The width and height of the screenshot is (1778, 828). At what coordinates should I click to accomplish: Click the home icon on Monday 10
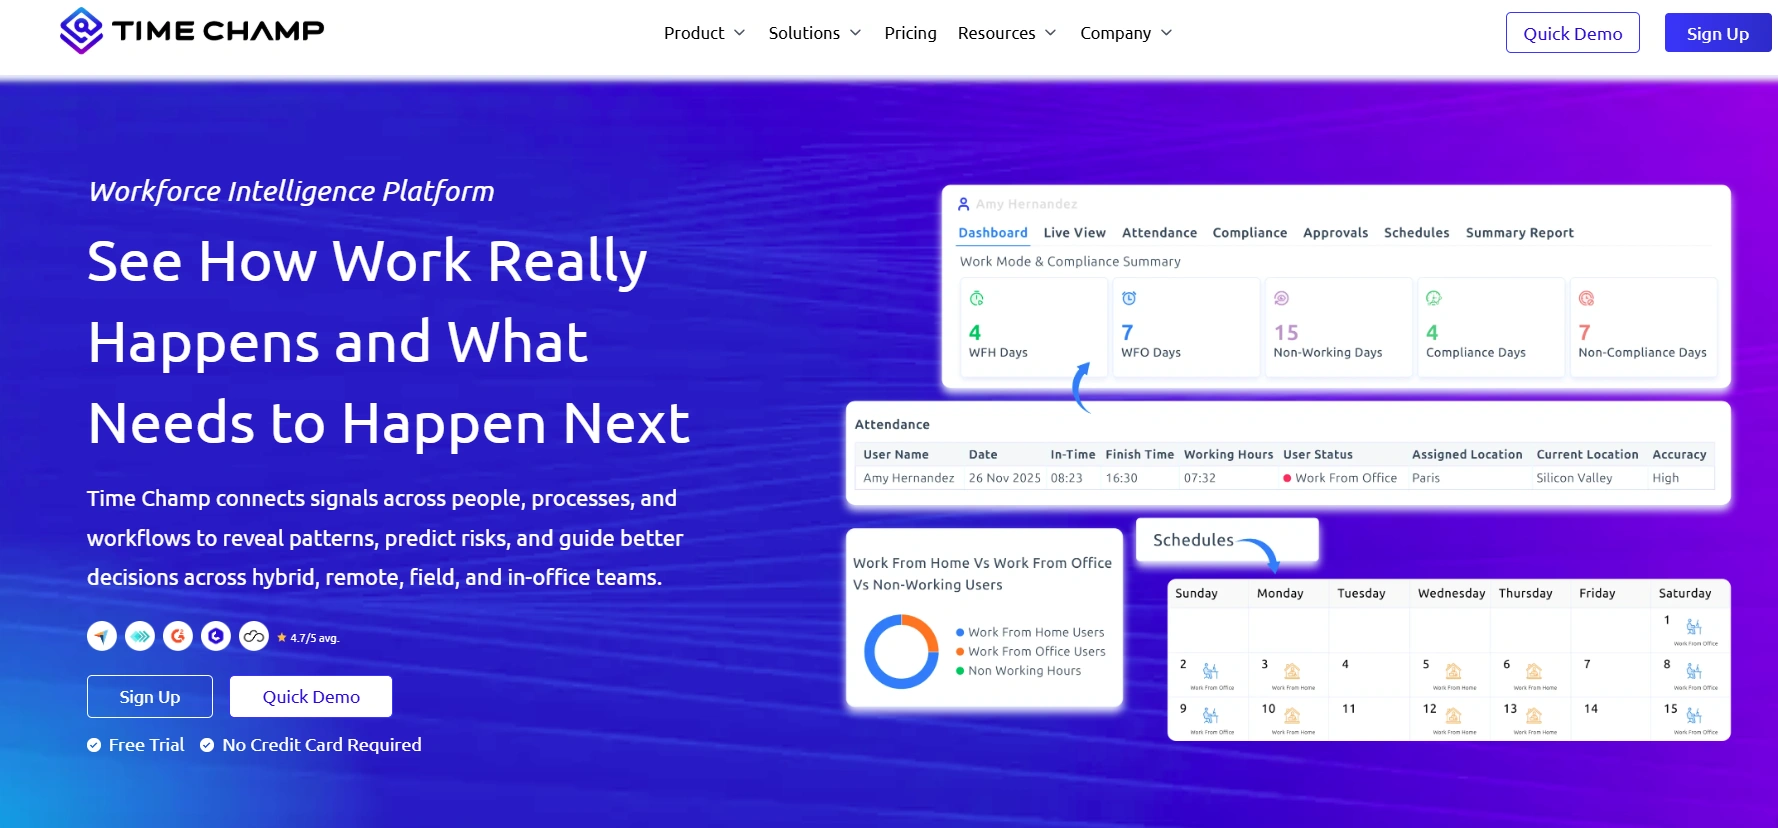coord(1292,715)
